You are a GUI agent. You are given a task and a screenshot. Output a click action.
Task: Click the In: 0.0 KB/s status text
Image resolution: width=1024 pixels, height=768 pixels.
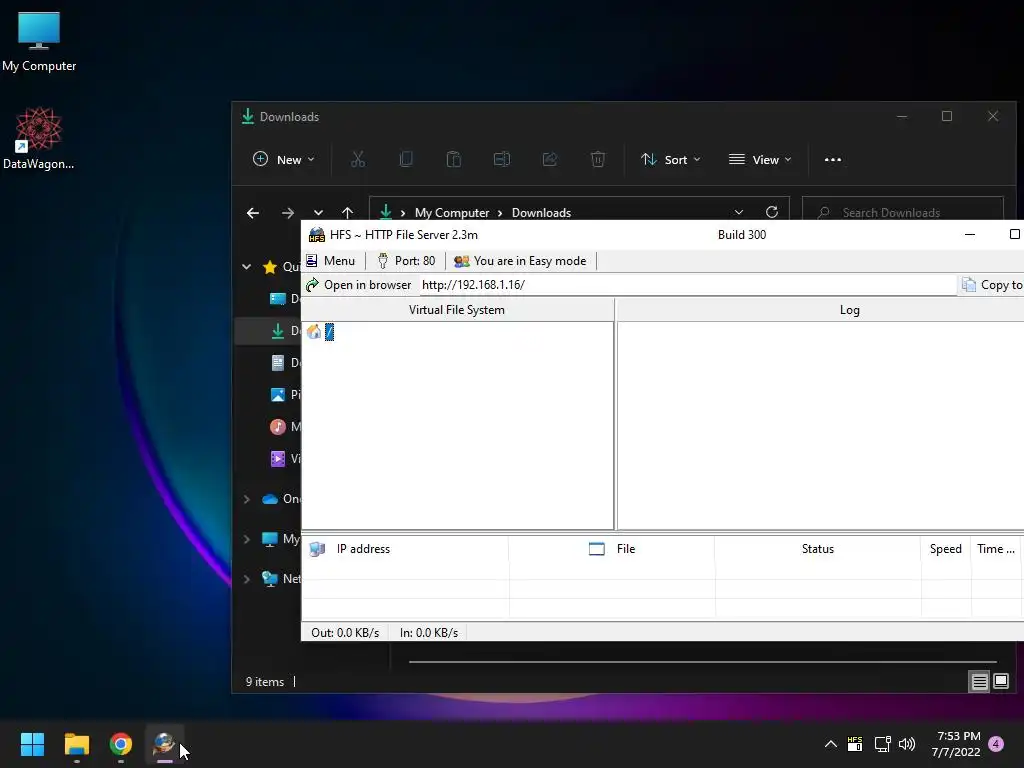tap(429, 633)
